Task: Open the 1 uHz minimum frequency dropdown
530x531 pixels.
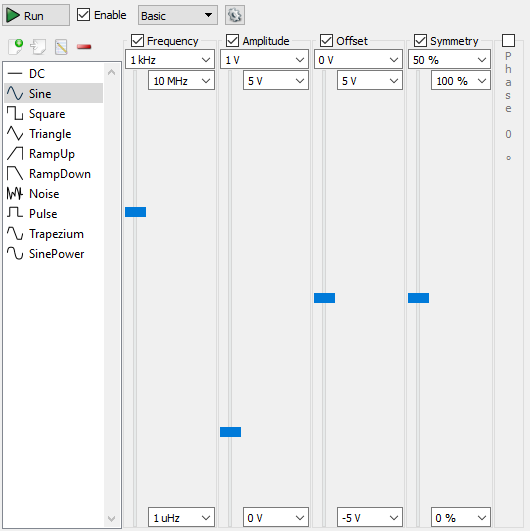Action: coord(181,517)
